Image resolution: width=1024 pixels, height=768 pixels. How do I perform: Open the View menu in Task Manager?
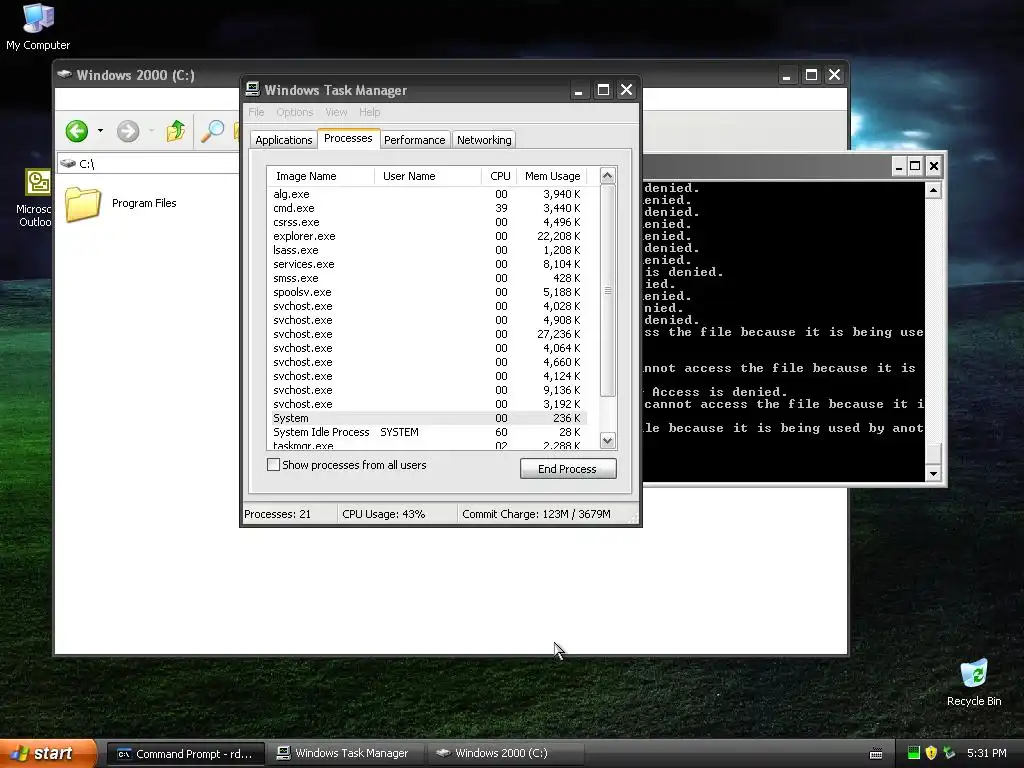[336, 112]
